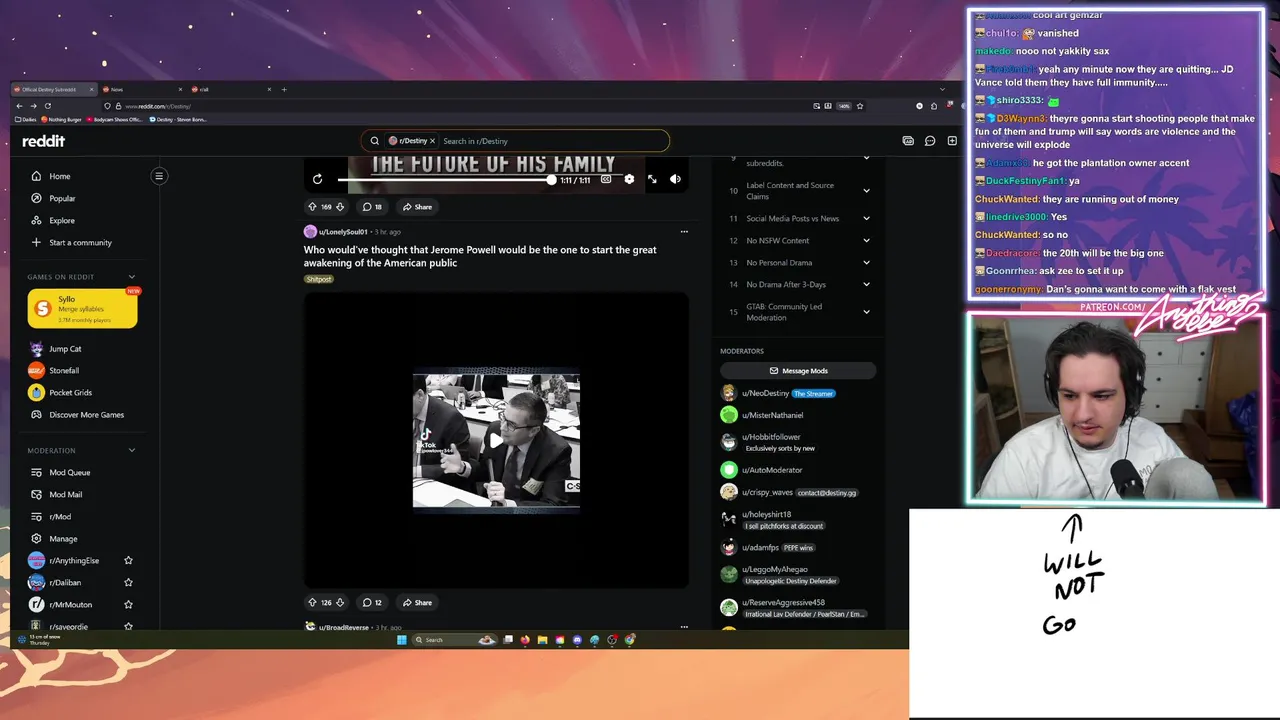The image size is (1280, 720).
Task: Reload the browser page
Action: (x=47, y=106)
